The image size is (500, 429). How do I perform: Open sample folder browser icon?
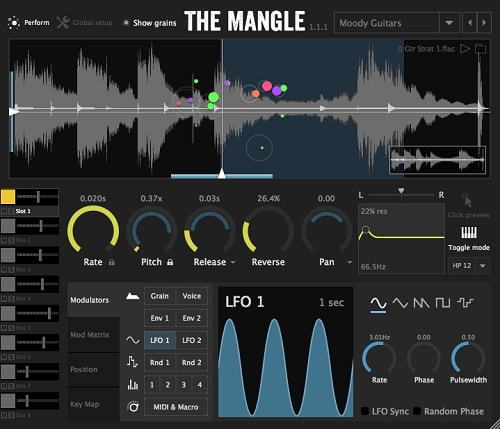[x=480, y=49]
